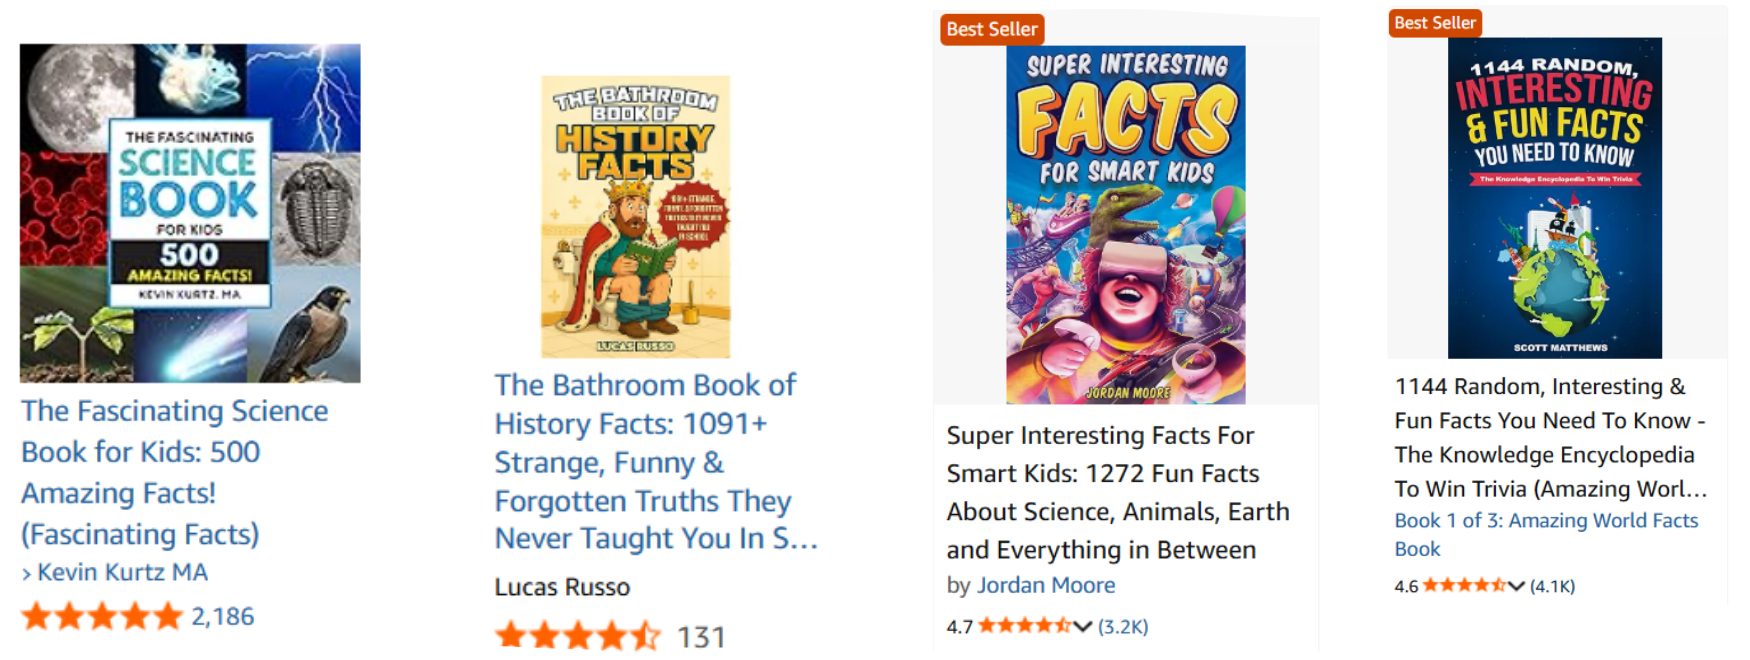This screenshot has width=1750, height=660.
Task: Click the Lucas Russo author name
Action: click(562, 587)
